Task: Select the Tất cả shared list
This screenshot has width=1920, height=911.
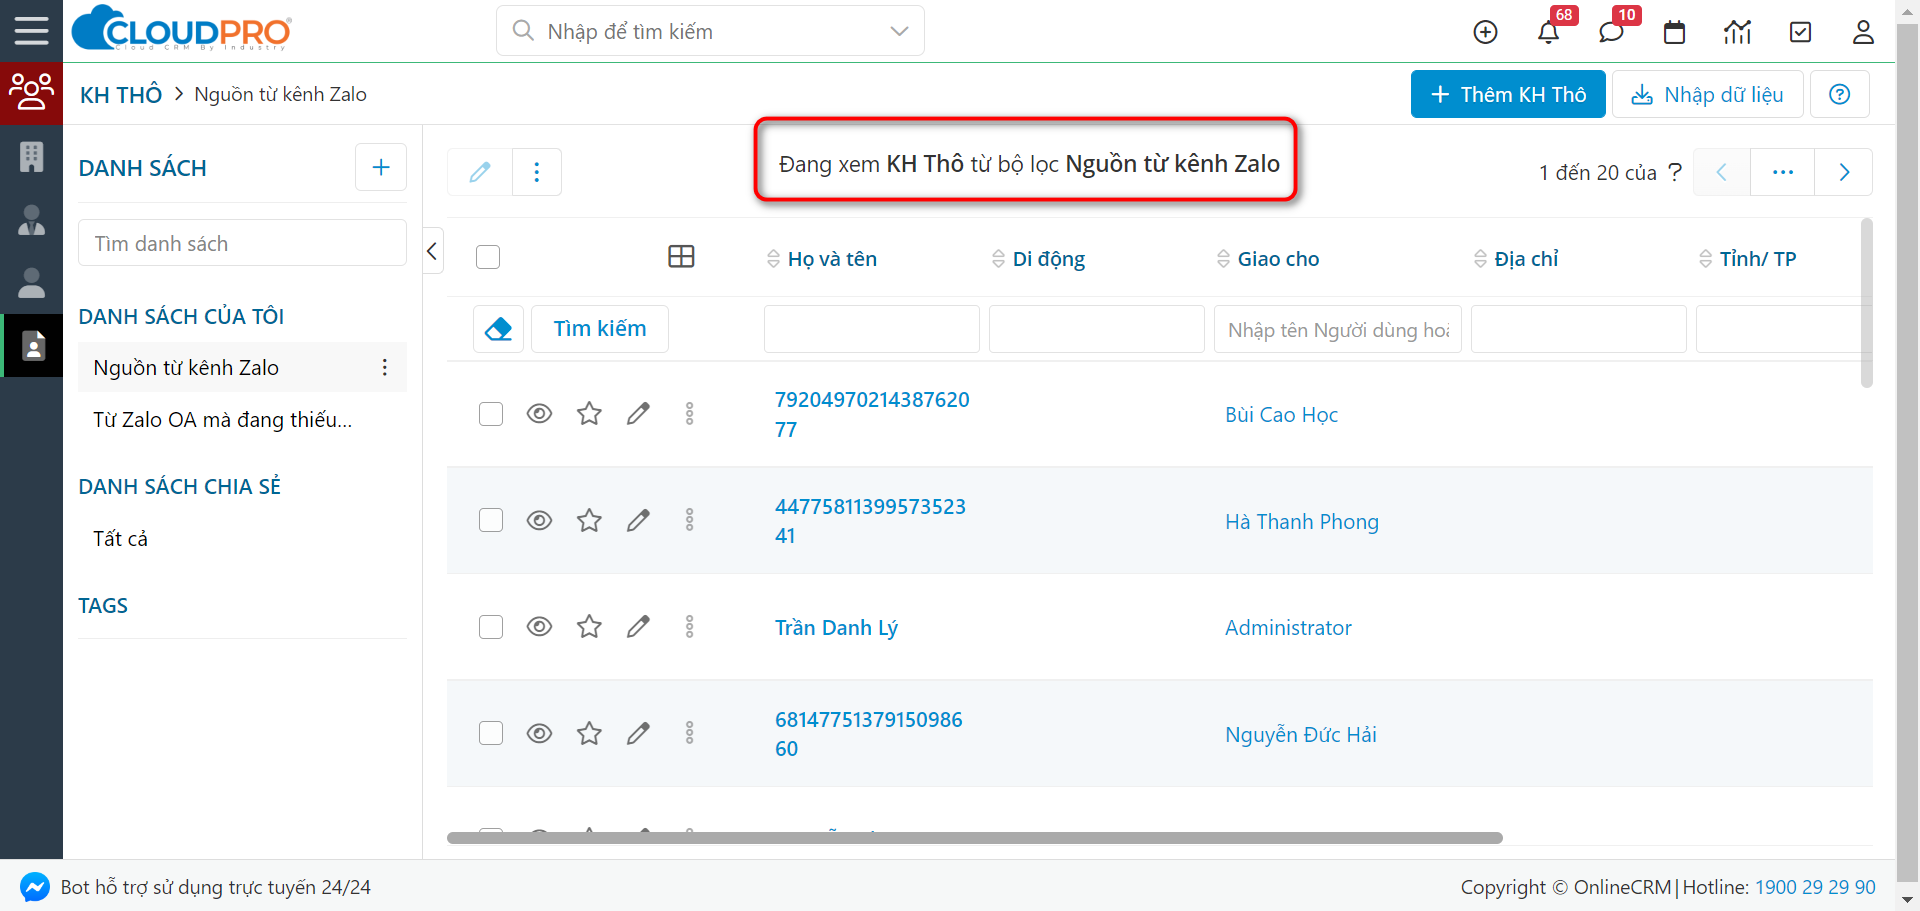Action: coord(120,539)
